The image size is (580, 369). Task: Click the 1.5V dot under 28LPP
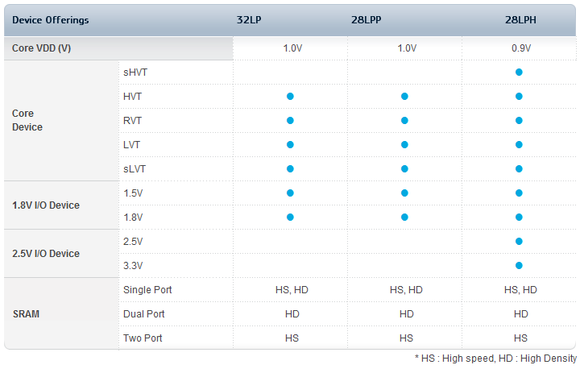click(405, 193)
